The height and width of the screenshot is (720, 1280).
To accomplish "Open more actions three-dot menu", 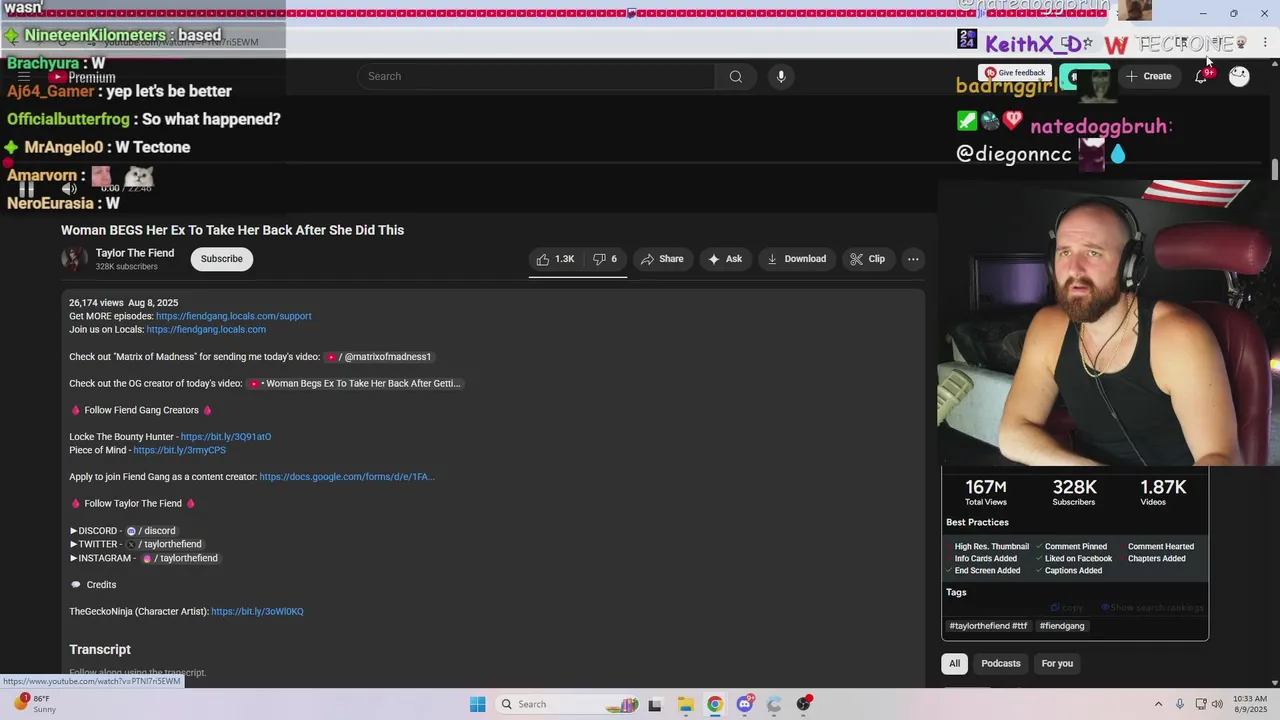I will click(913, 259).
